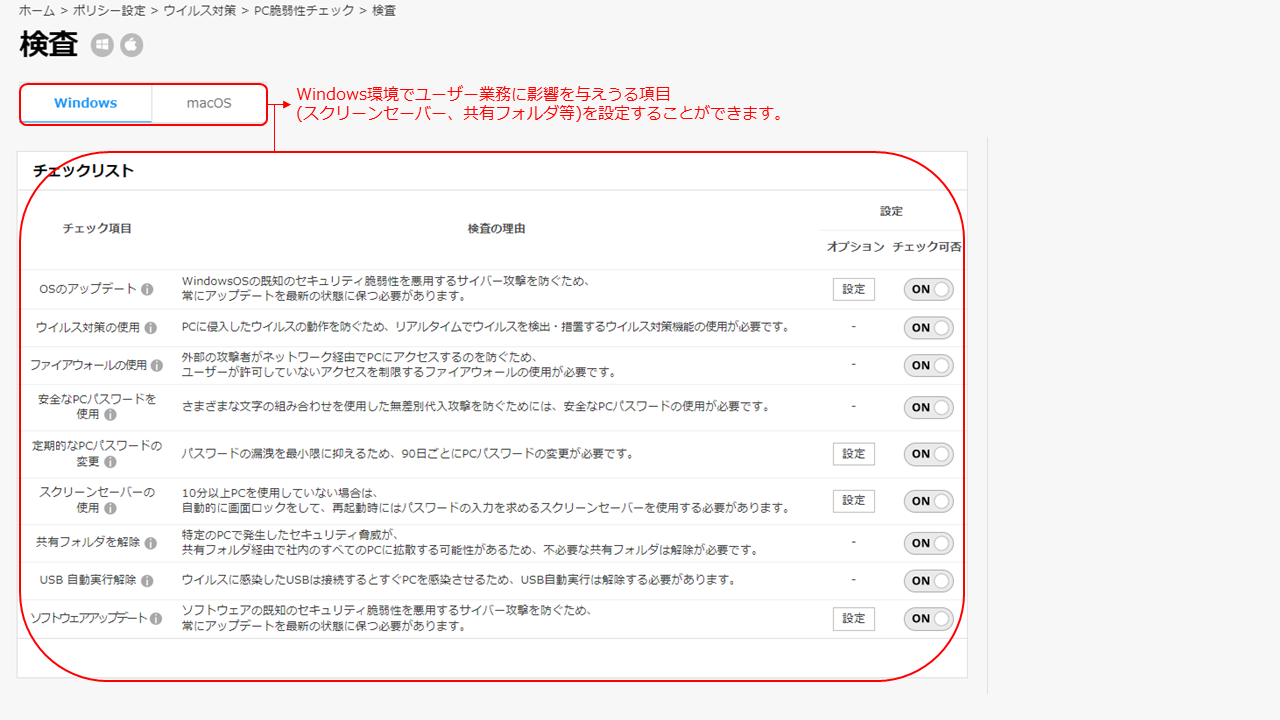The height and width of the screenshot is (720, 1280).
Task: Click the オプション column header
Action: point(856,247)
